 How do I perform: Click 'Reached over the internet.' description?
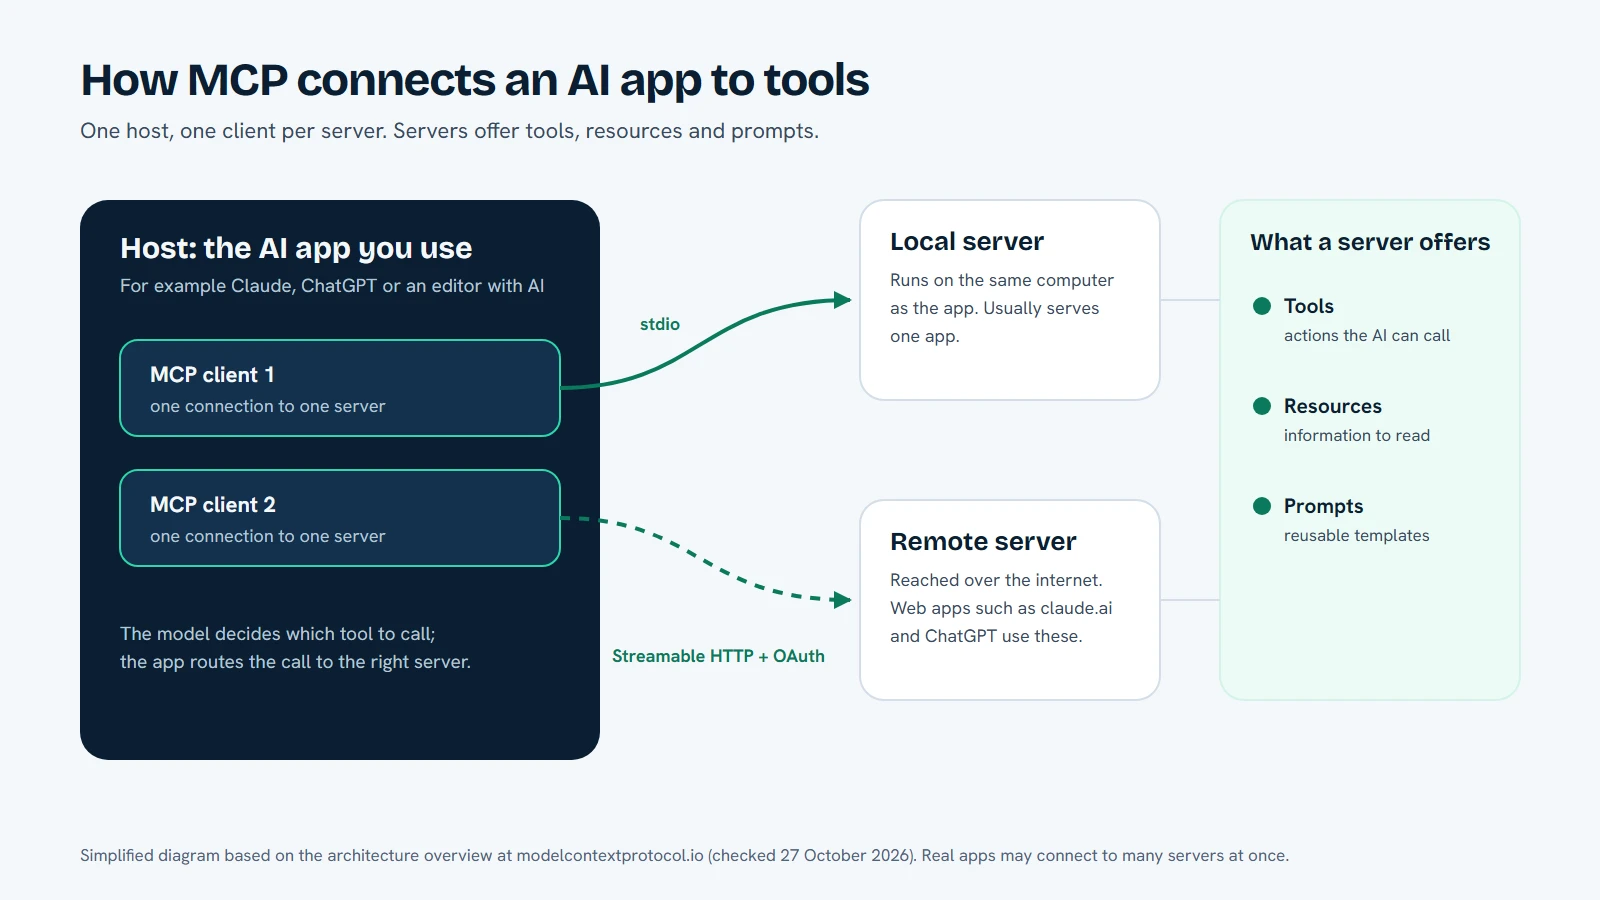tap(996, 580)
